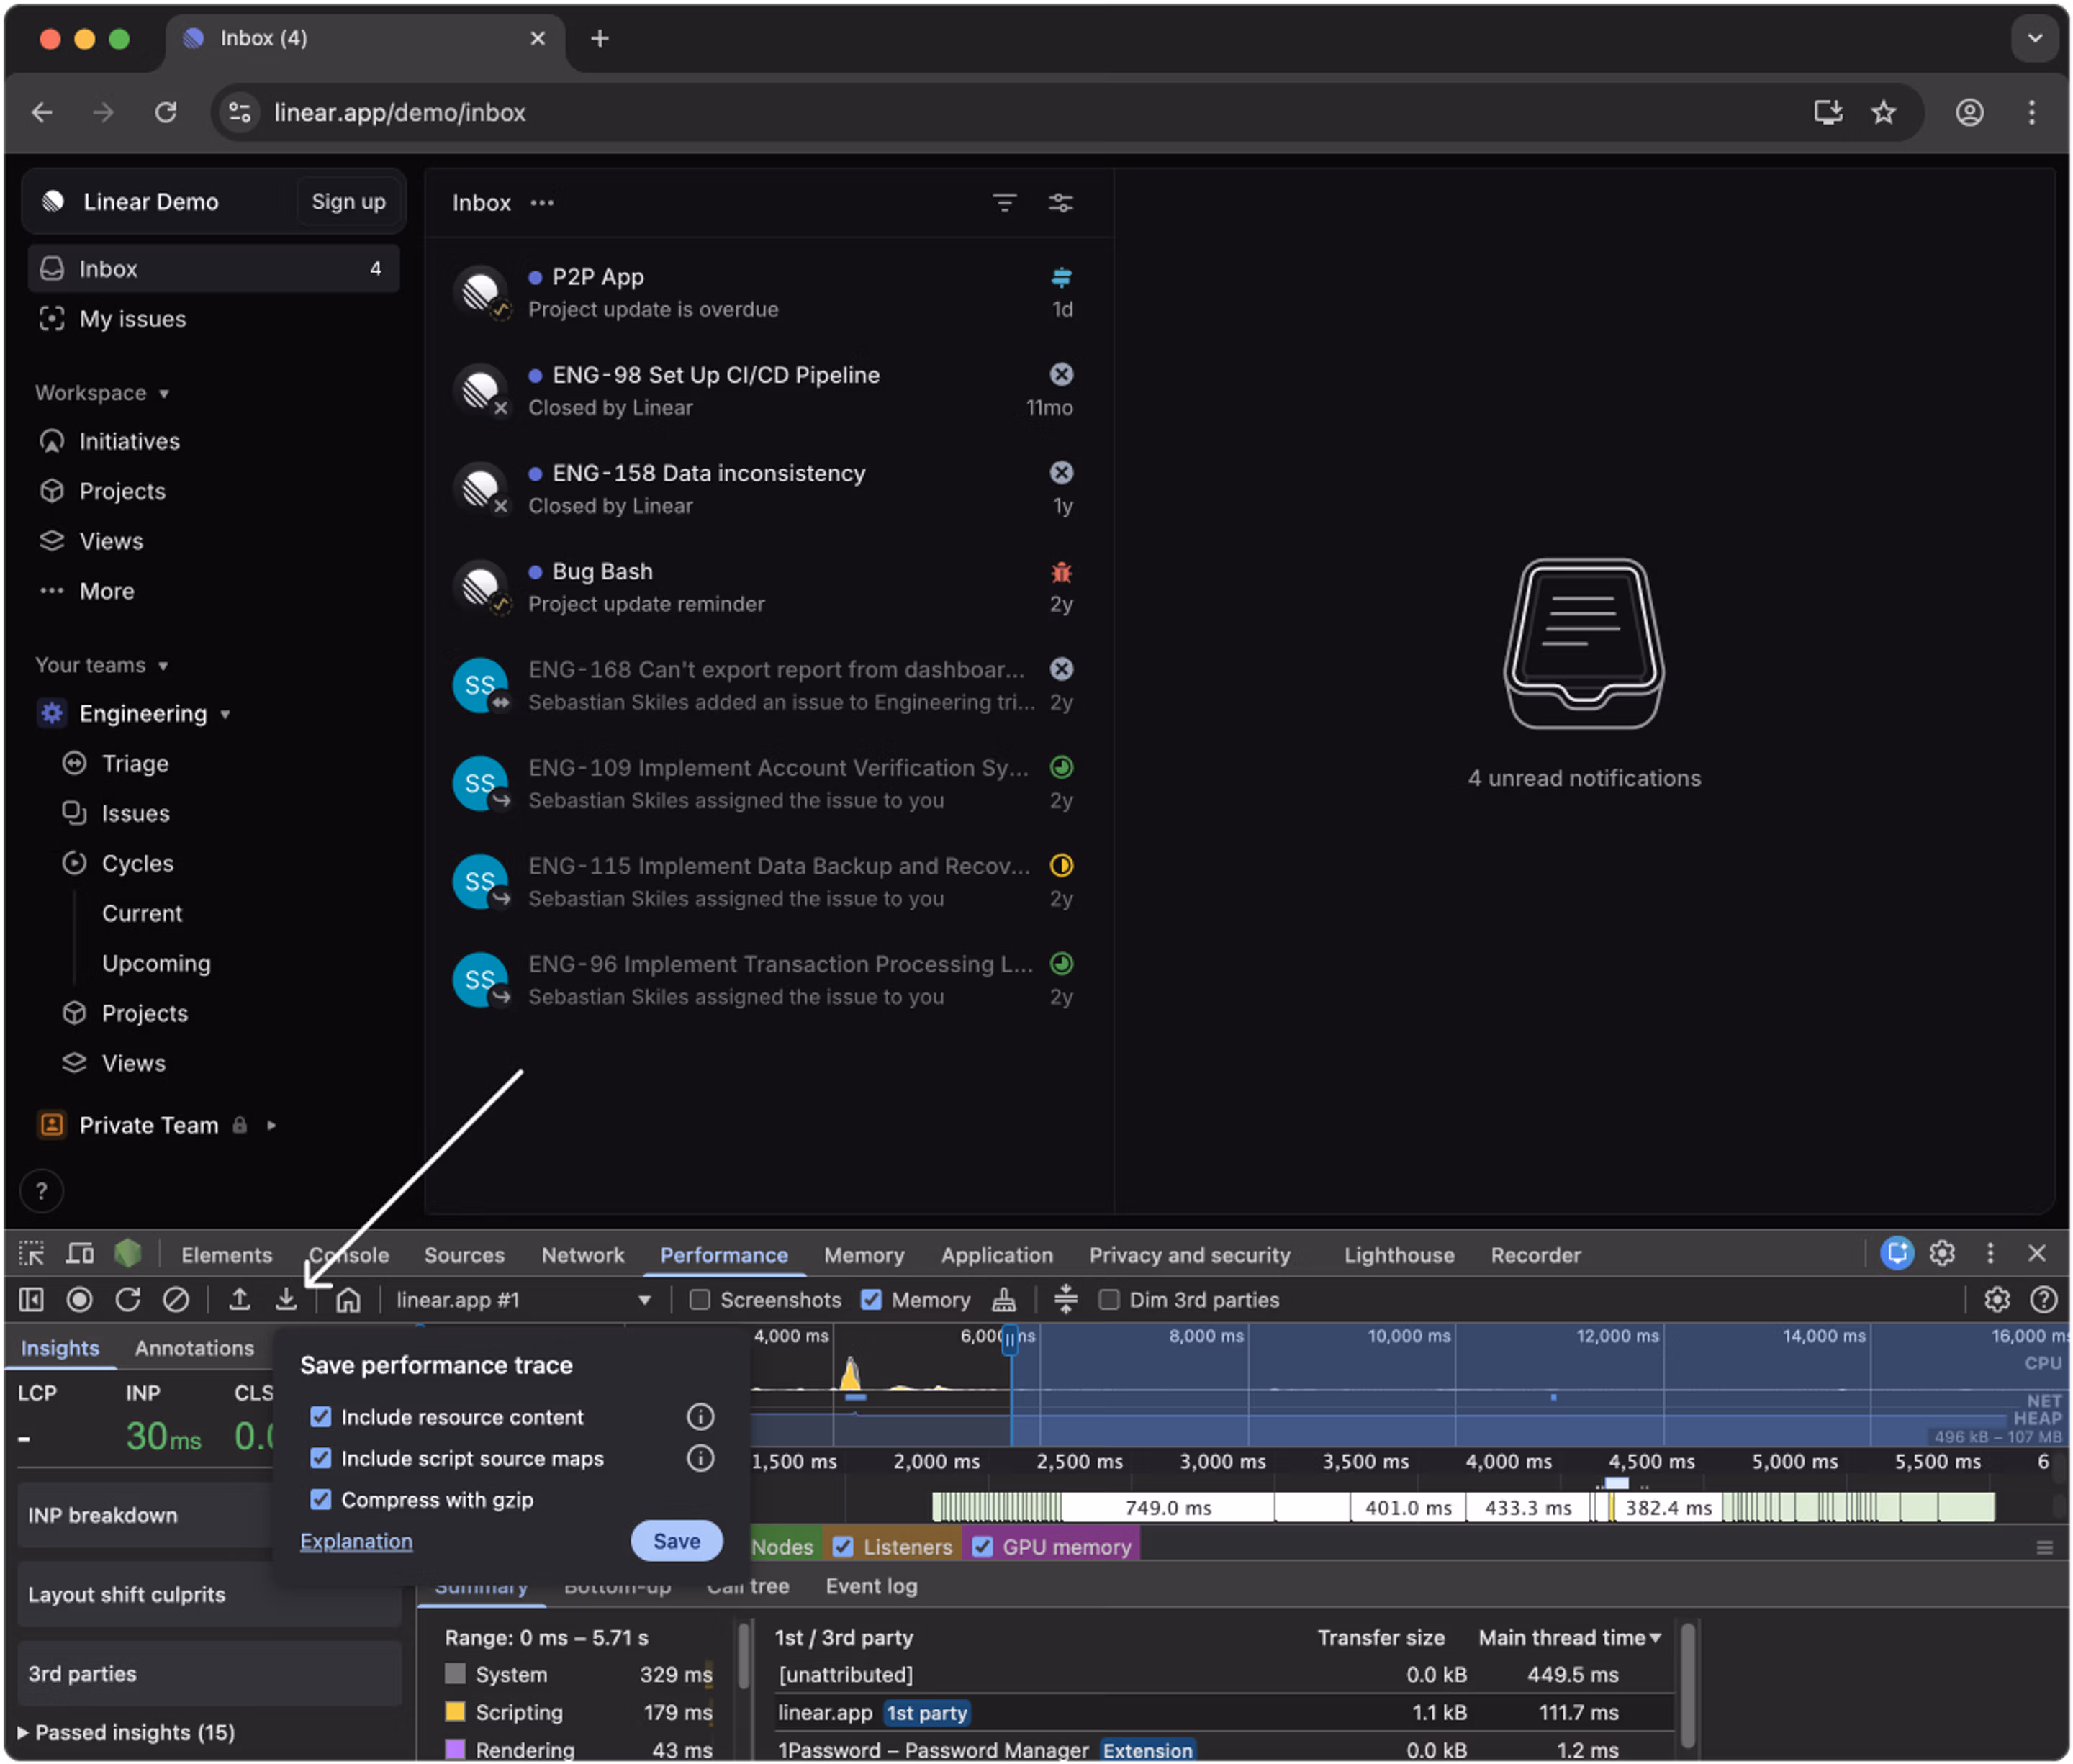Switch to the Memory panel tab
Image resolution: width=2073 pixels, height=1764 pixels.
[x=864, y=1254]
